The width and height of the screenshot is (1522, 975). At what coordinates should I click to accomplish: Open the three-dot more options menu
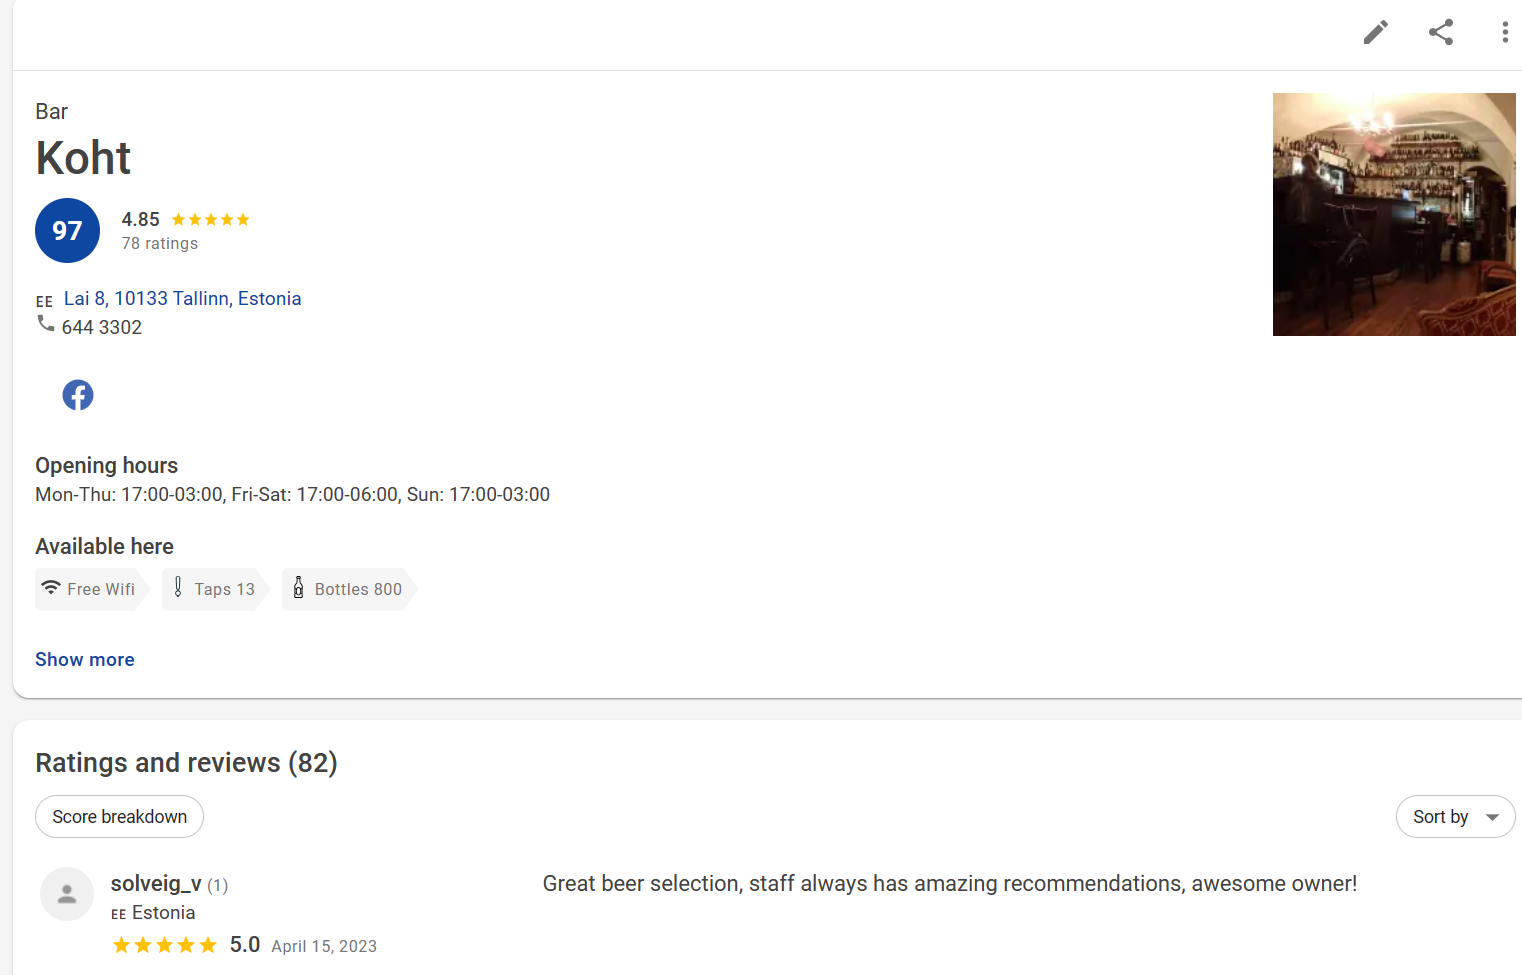point(1504,32)
